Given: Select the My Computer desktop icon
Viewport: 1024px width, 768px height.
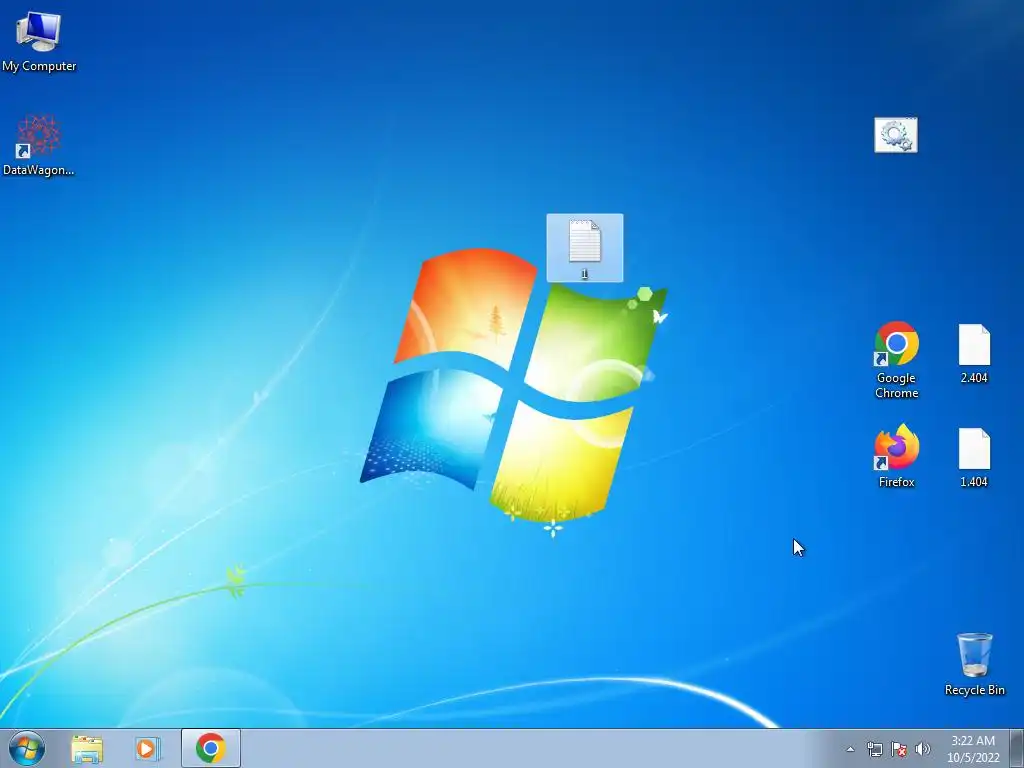Looking at the screenshot, I should tap(39, 42).
